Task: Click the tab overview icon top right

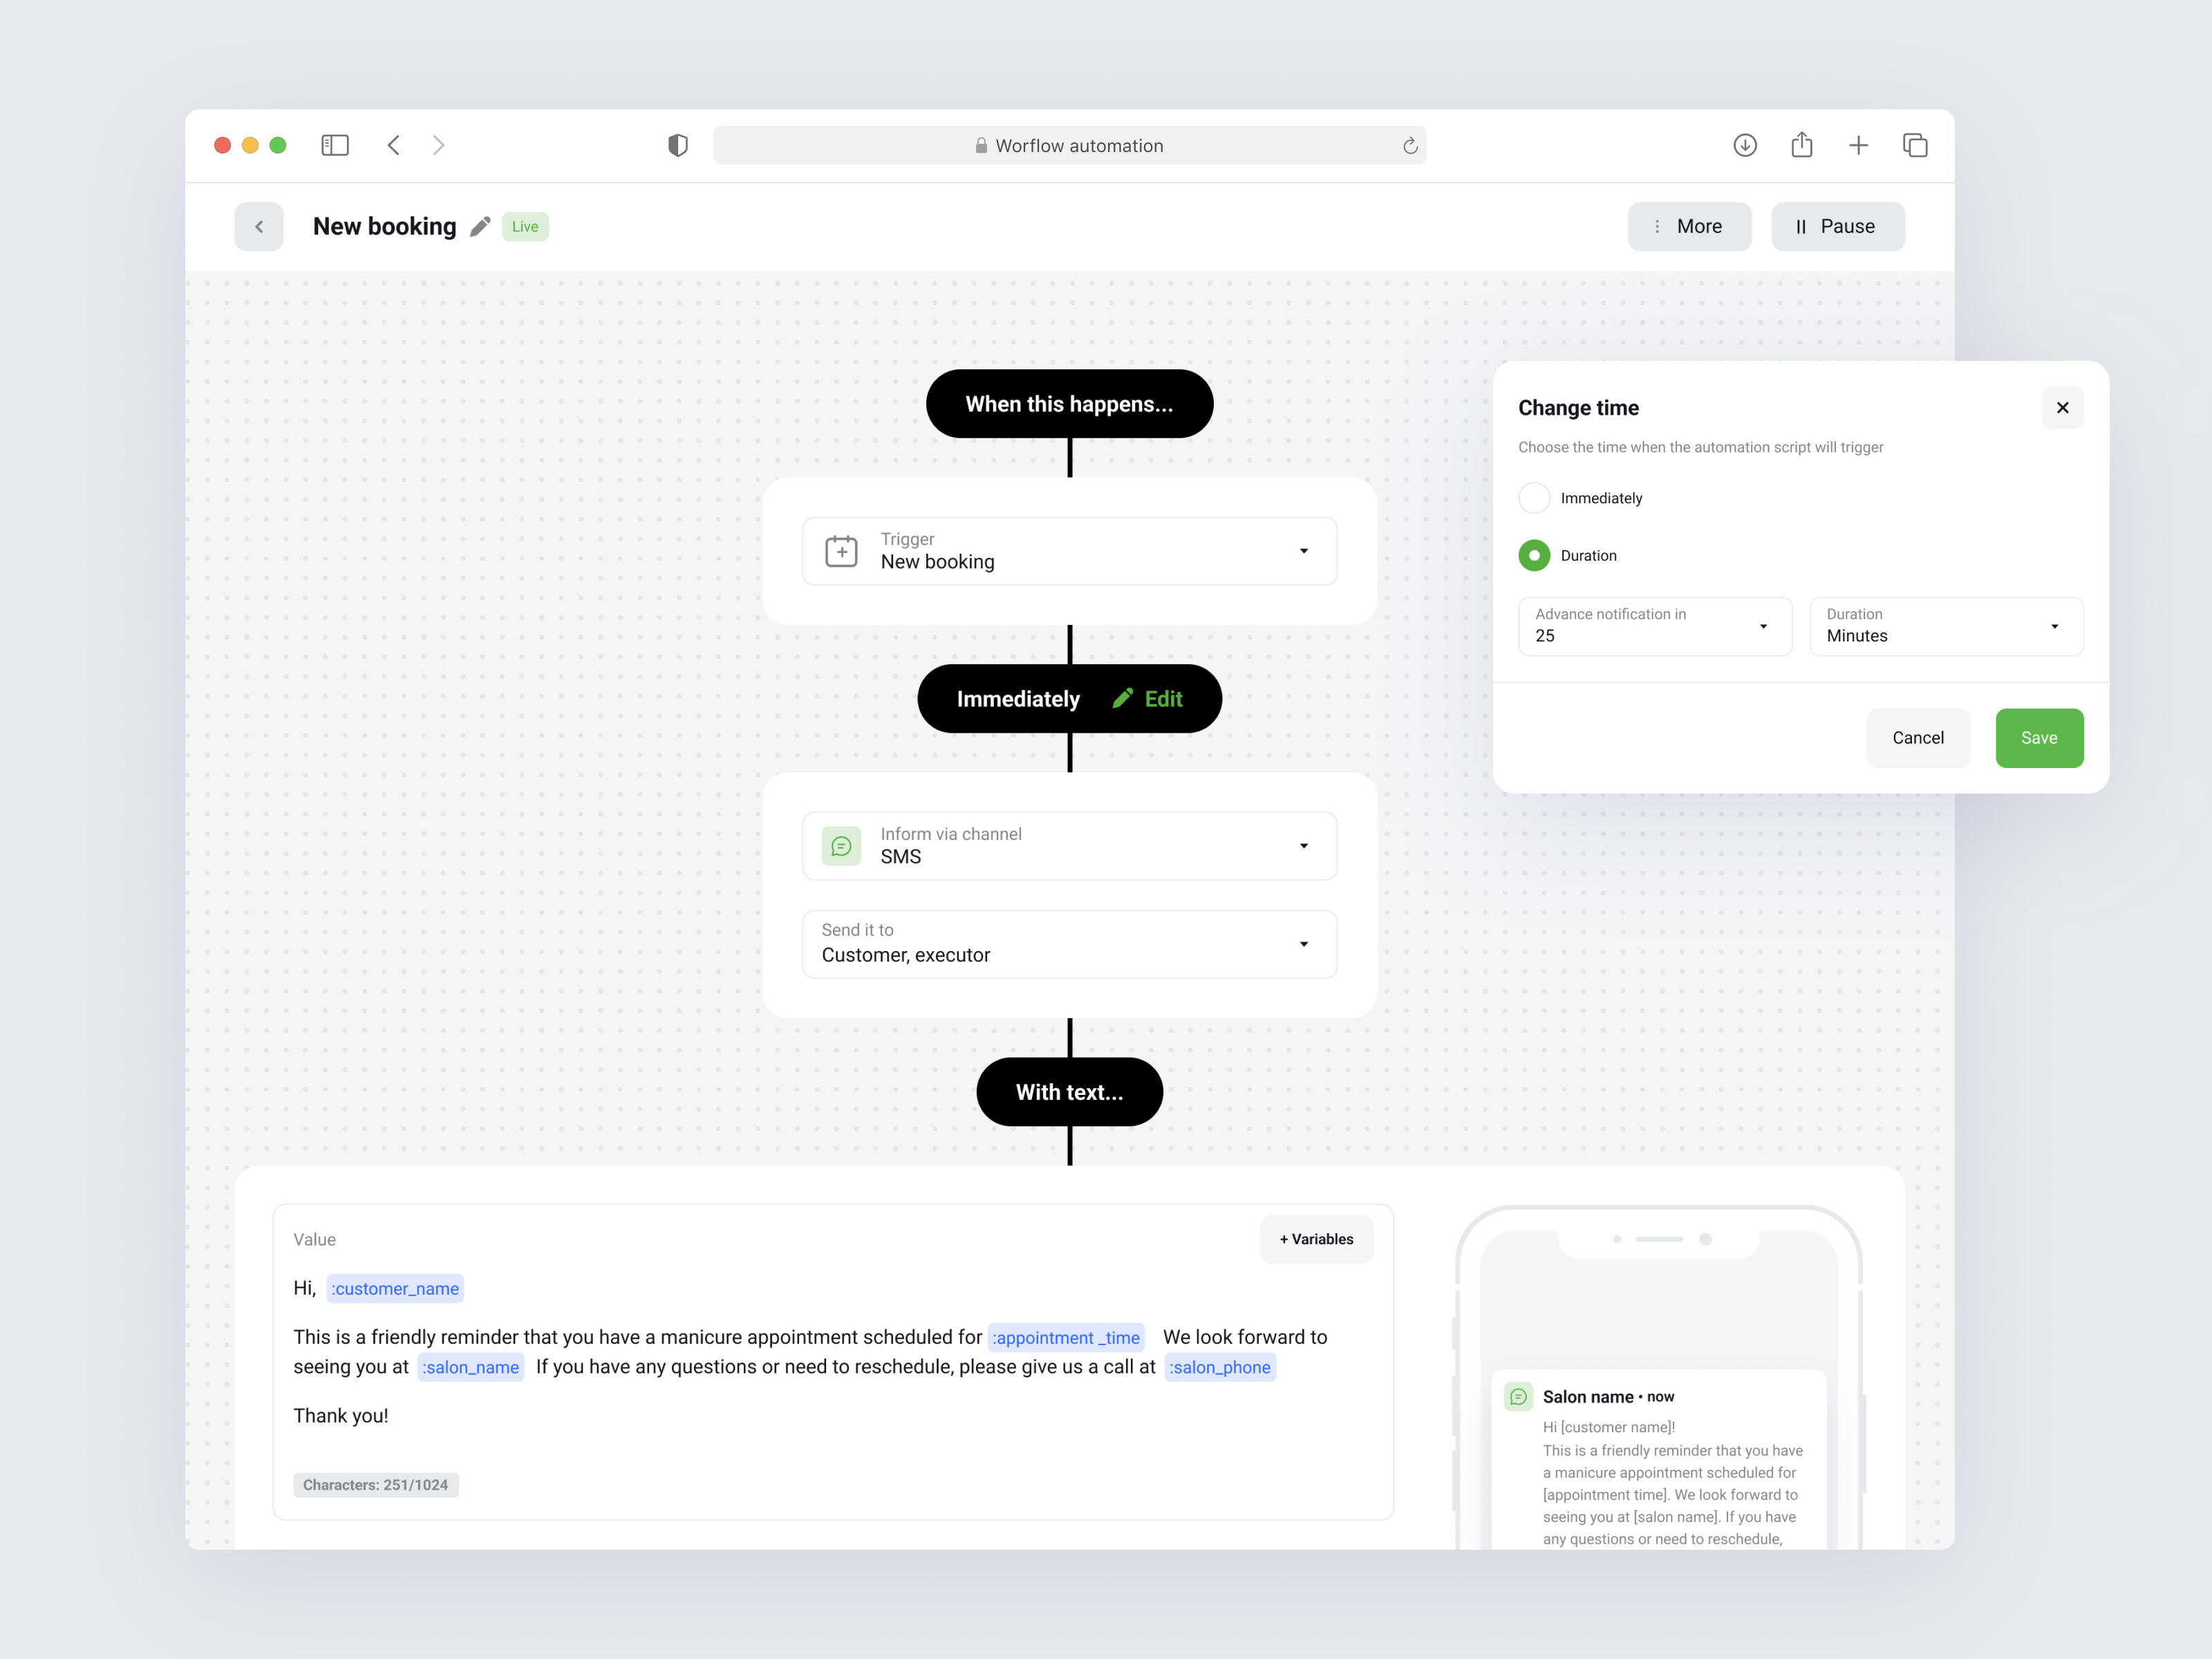Action: [x=1916, y=145]
